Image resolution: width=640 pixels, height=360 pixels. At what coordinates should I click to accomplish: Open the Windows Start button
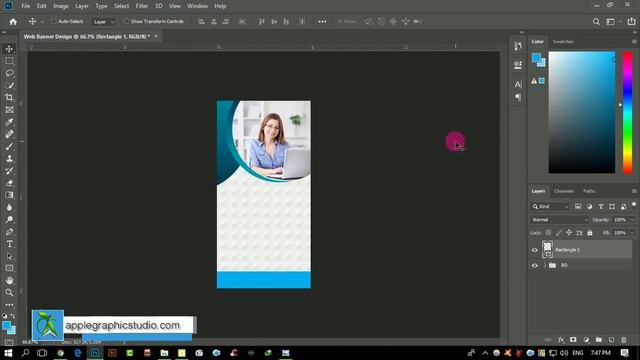(x=8, y=353)
